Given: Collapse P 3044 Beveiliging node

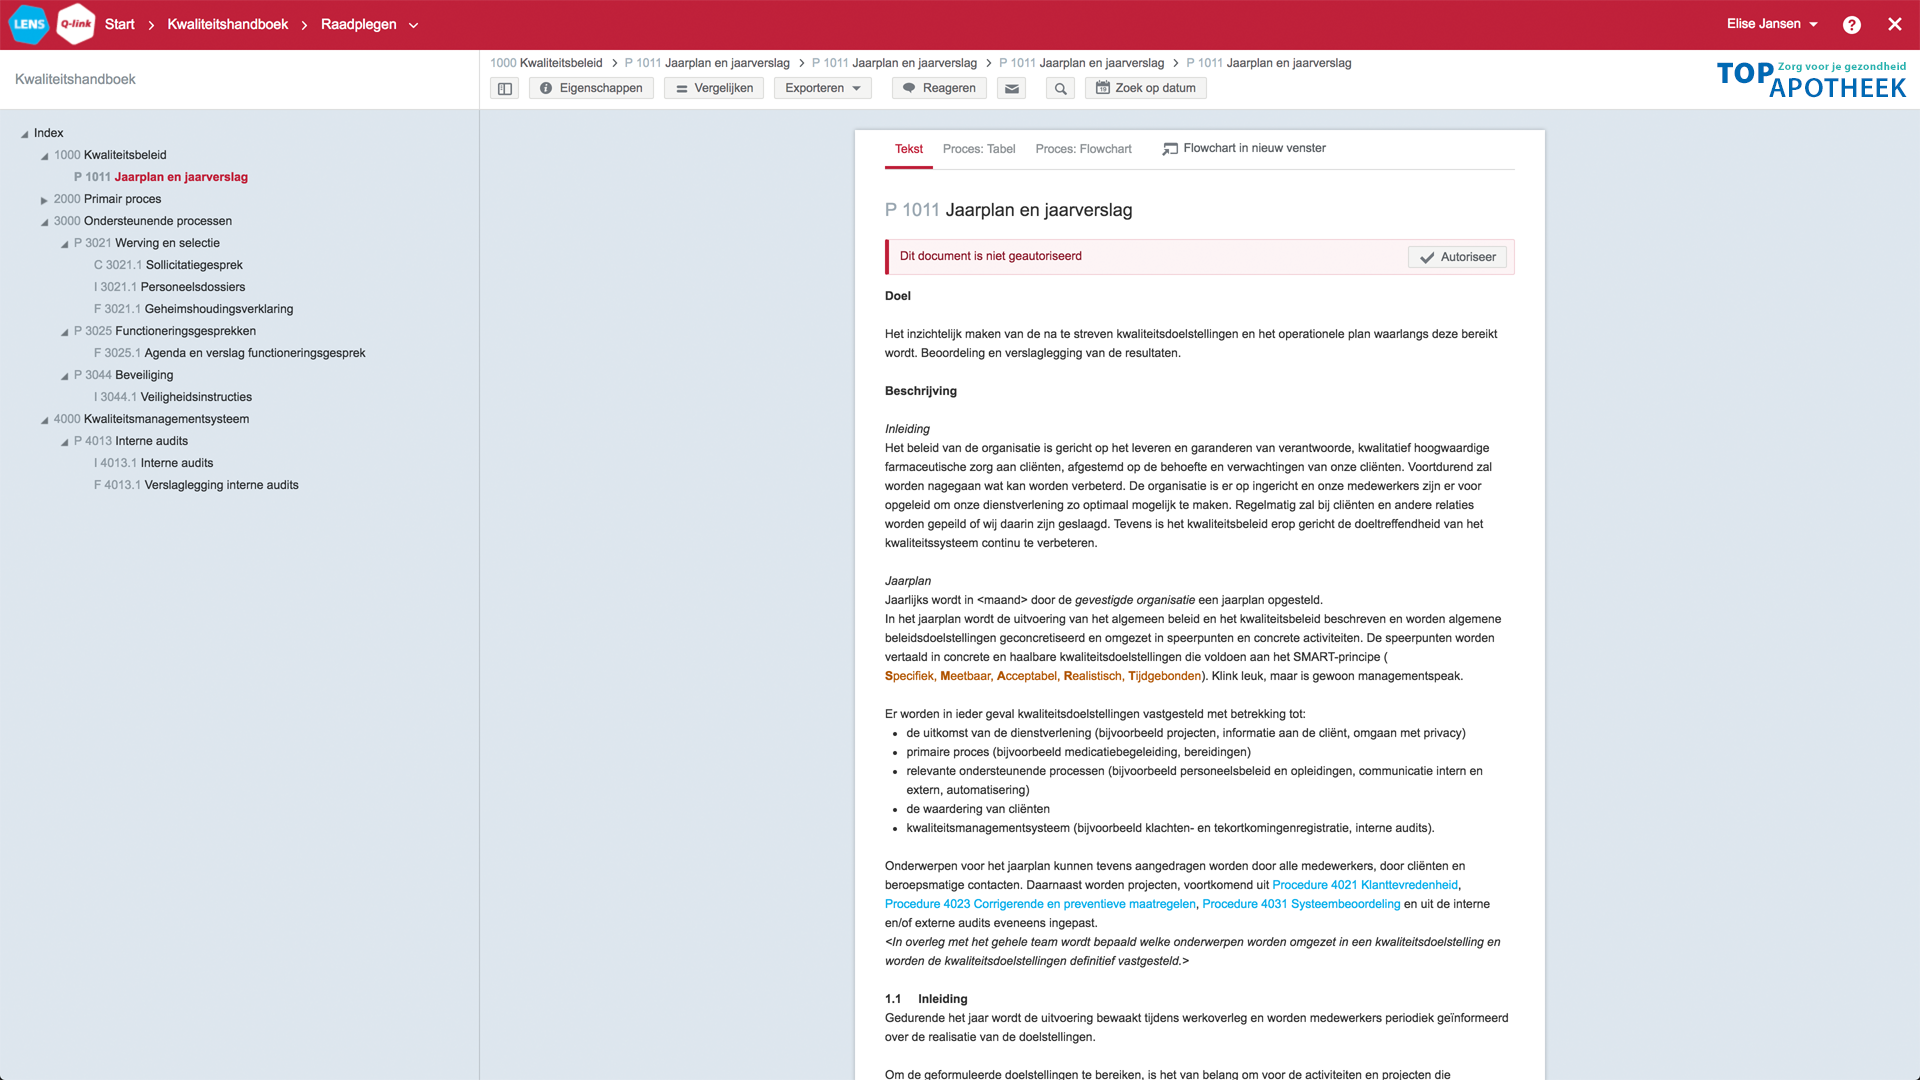Looking at the screenshot, I should (x=65, y=376).
